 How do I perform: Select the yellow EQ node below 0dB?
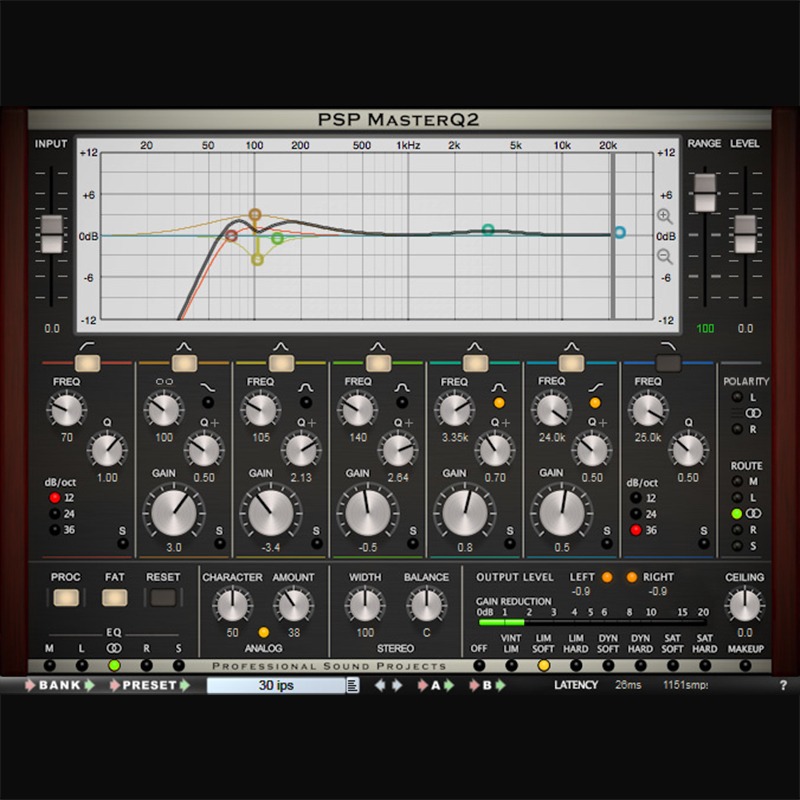tap(258, 260)
